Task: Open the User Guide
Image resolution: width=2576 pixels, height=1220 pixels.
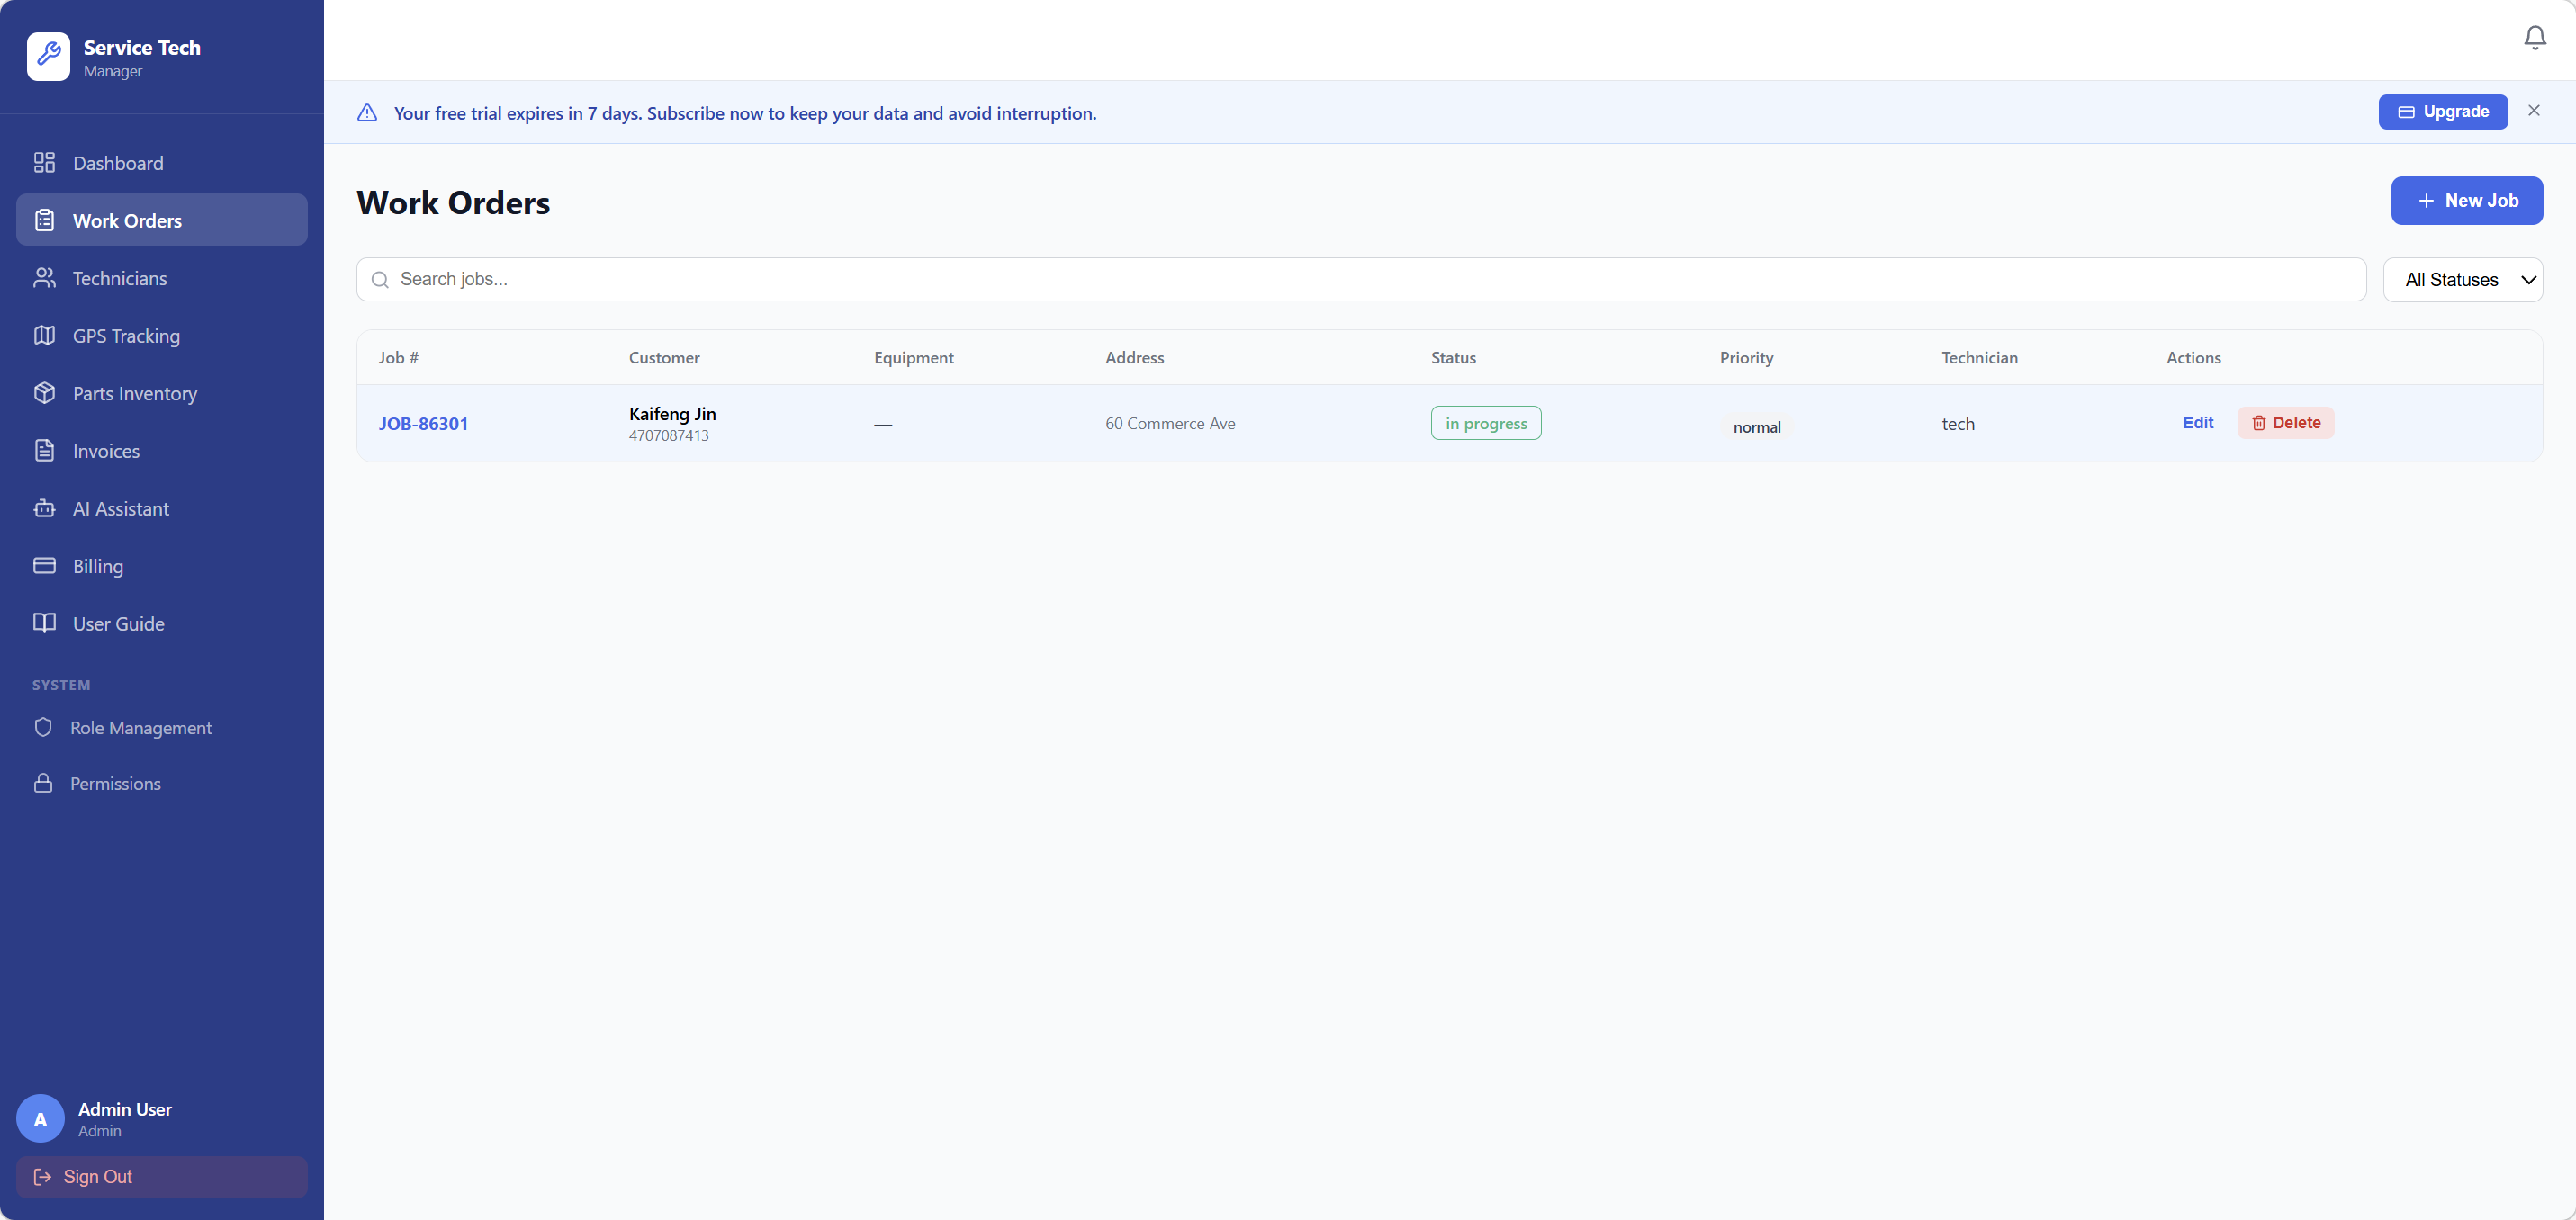Action: coord(118,624)
